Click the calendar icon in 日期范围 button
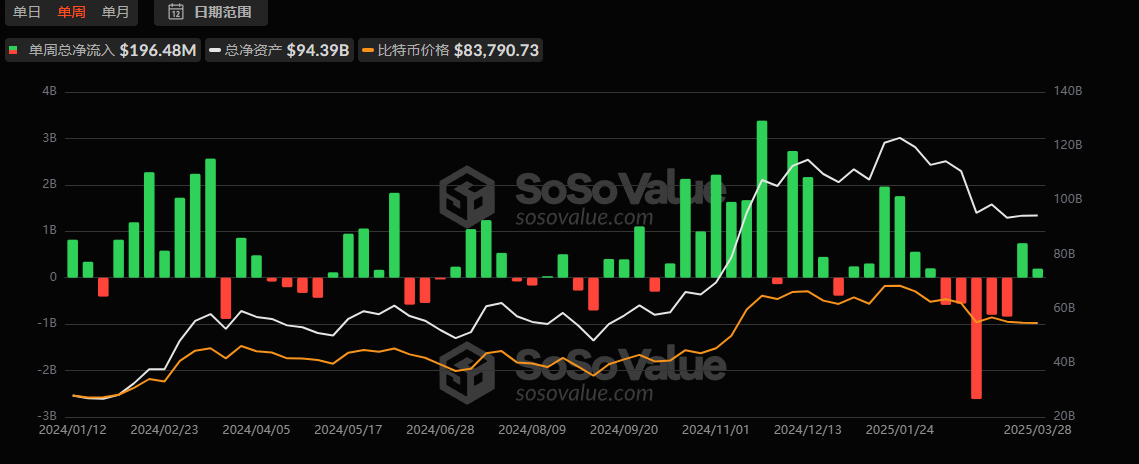The image size is (1139, 464). tap(175, 12)
